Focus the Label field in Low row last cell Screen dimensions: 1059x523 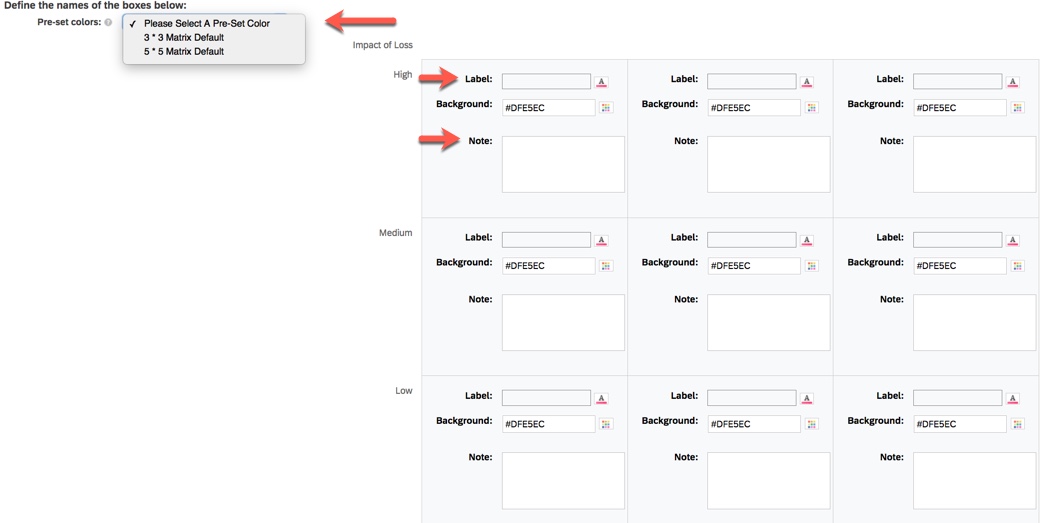958,398
